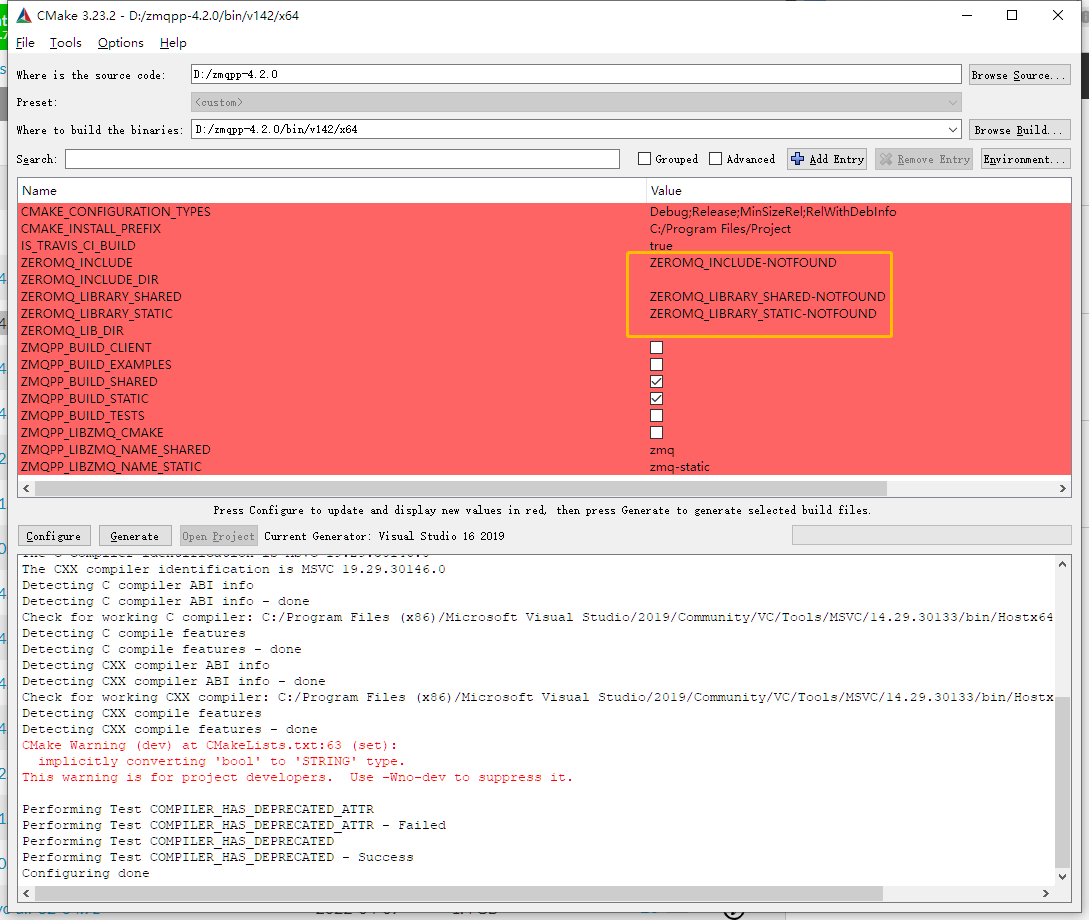Focus the Search input field
The width and height of the screenshot is (1089, 920).
click(x=342, y=159)
